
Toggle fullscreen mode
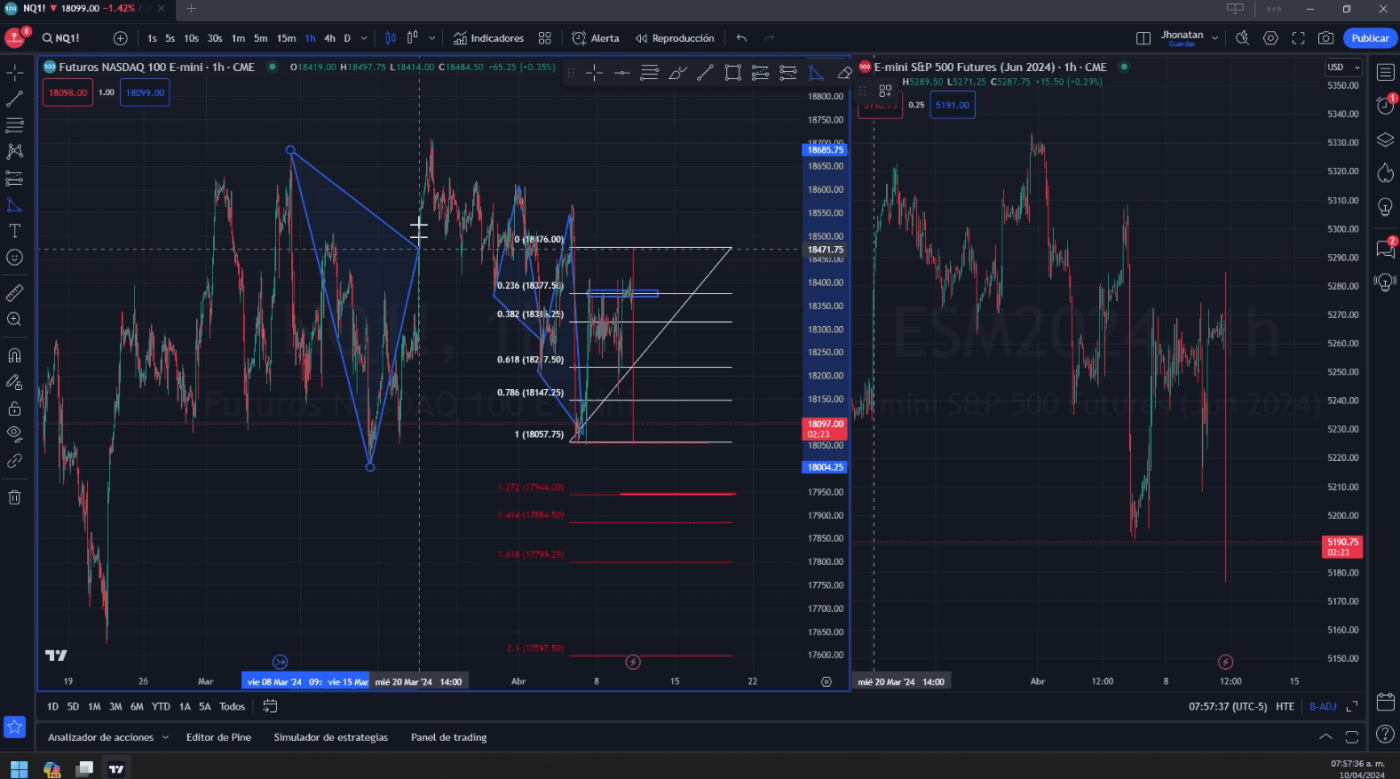1298,38
